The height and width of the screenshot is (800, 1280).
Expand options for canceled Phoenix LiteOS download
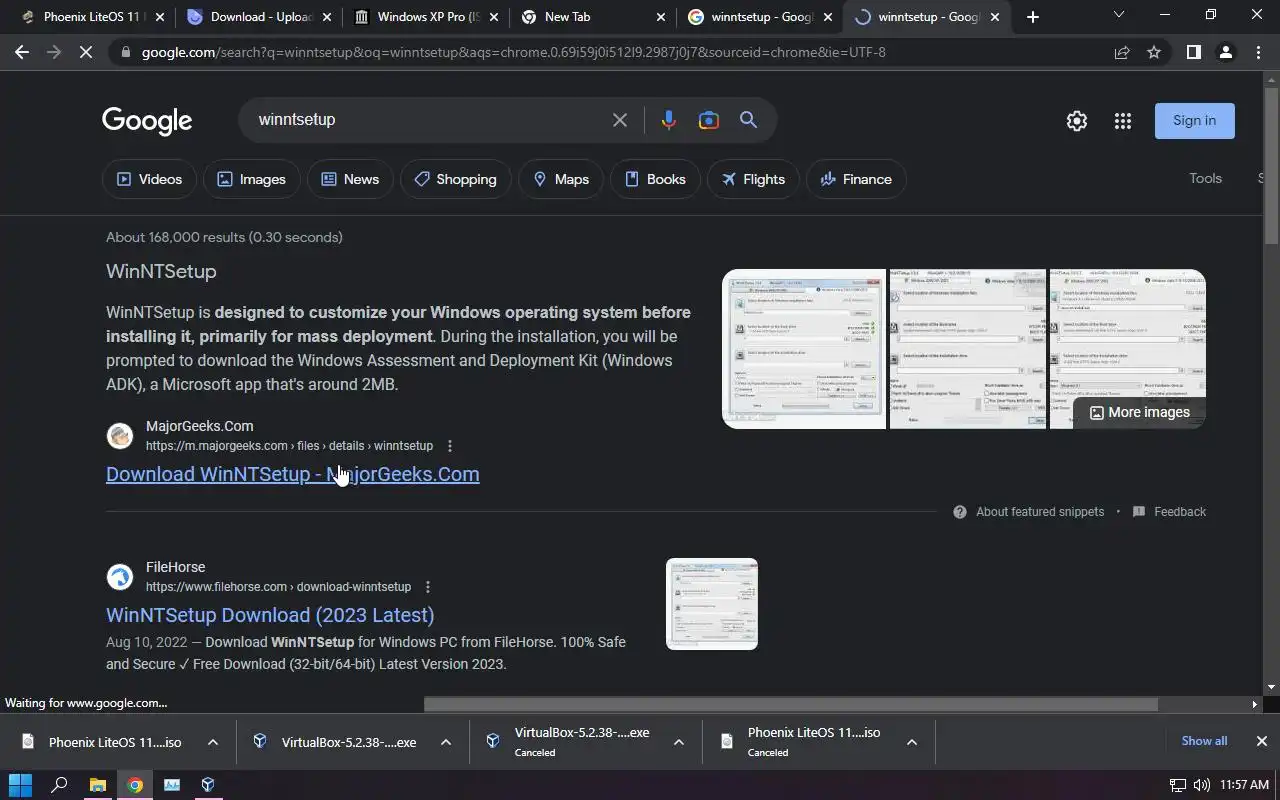(x=912, y=742)
